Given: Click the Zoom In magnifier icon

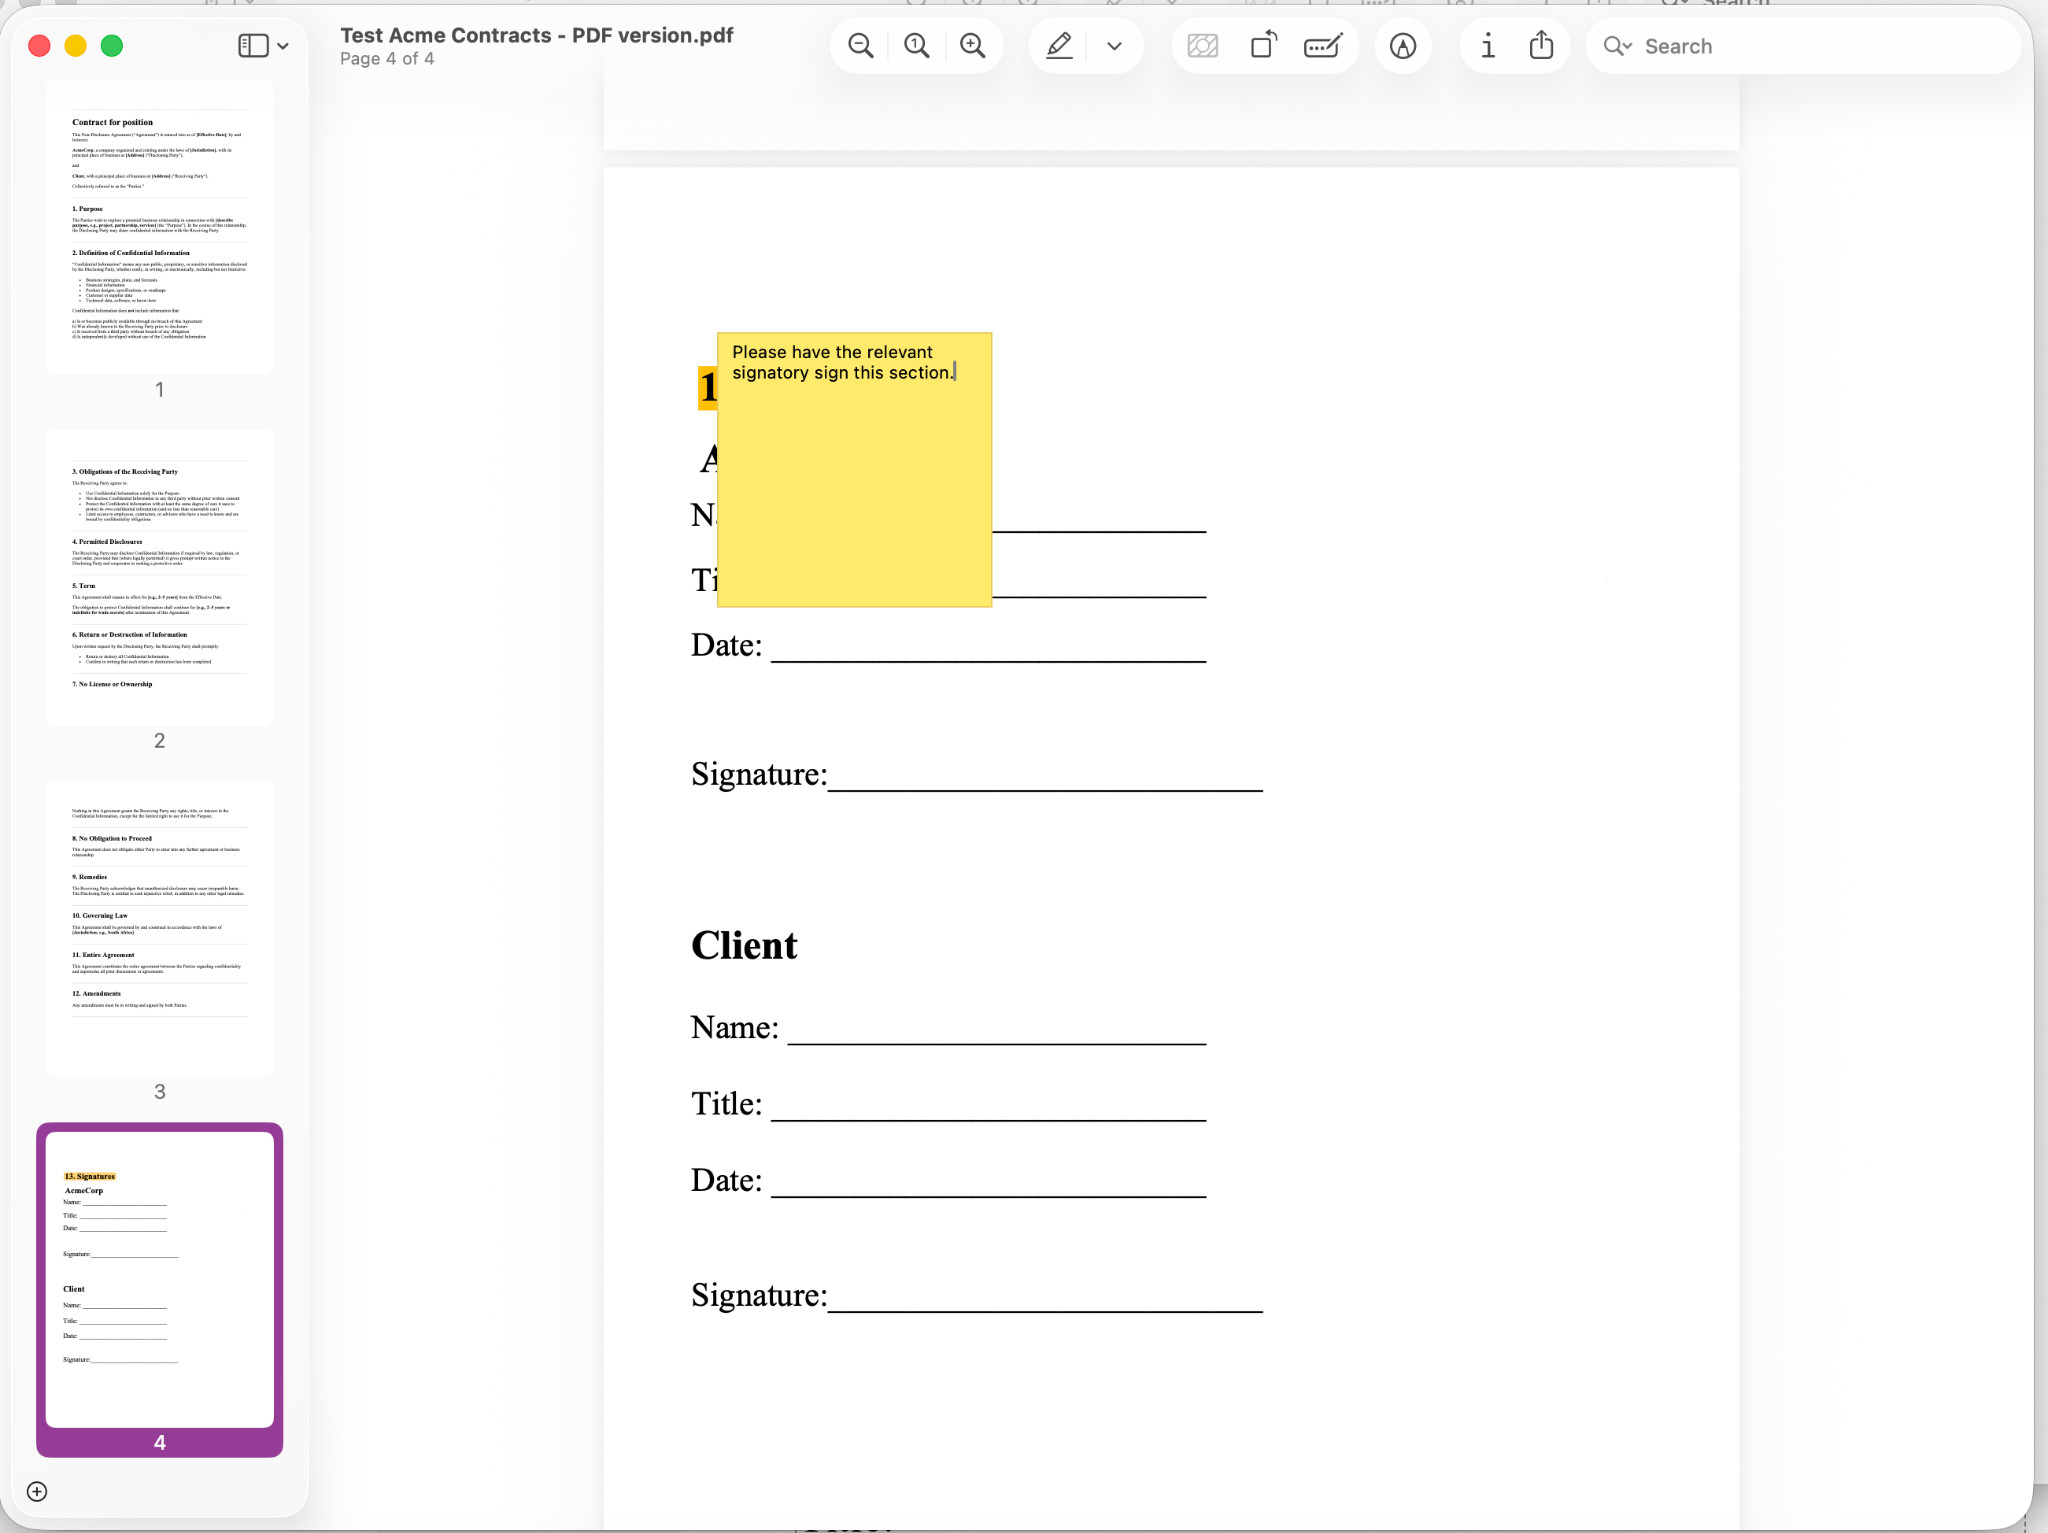Looking at the screenshot, I should tap(972, 46).
